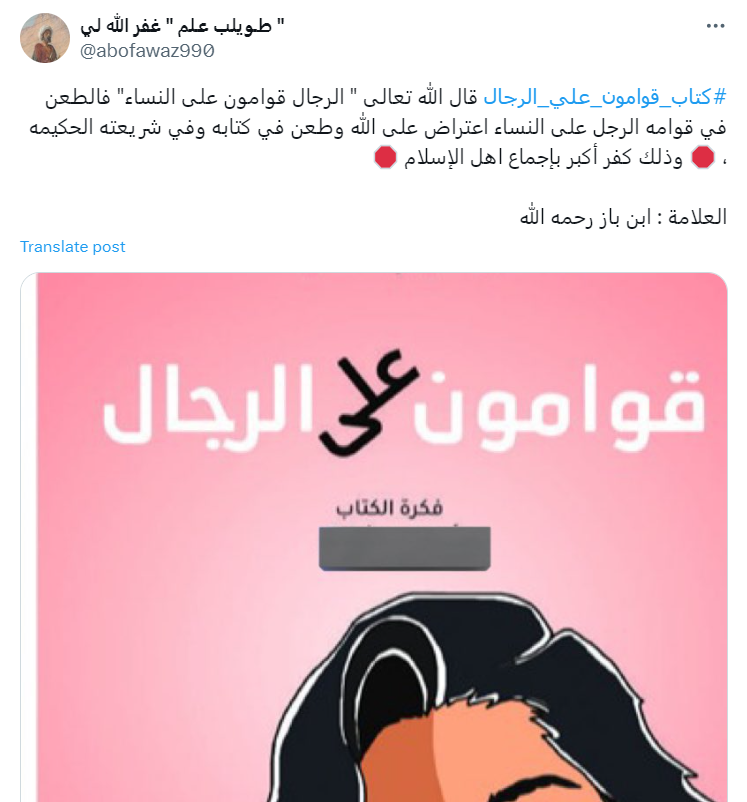The width and height of the screenshot is (747, 802).
Task: Click the black على lettering on the cover
Action: tap(367, 403)
